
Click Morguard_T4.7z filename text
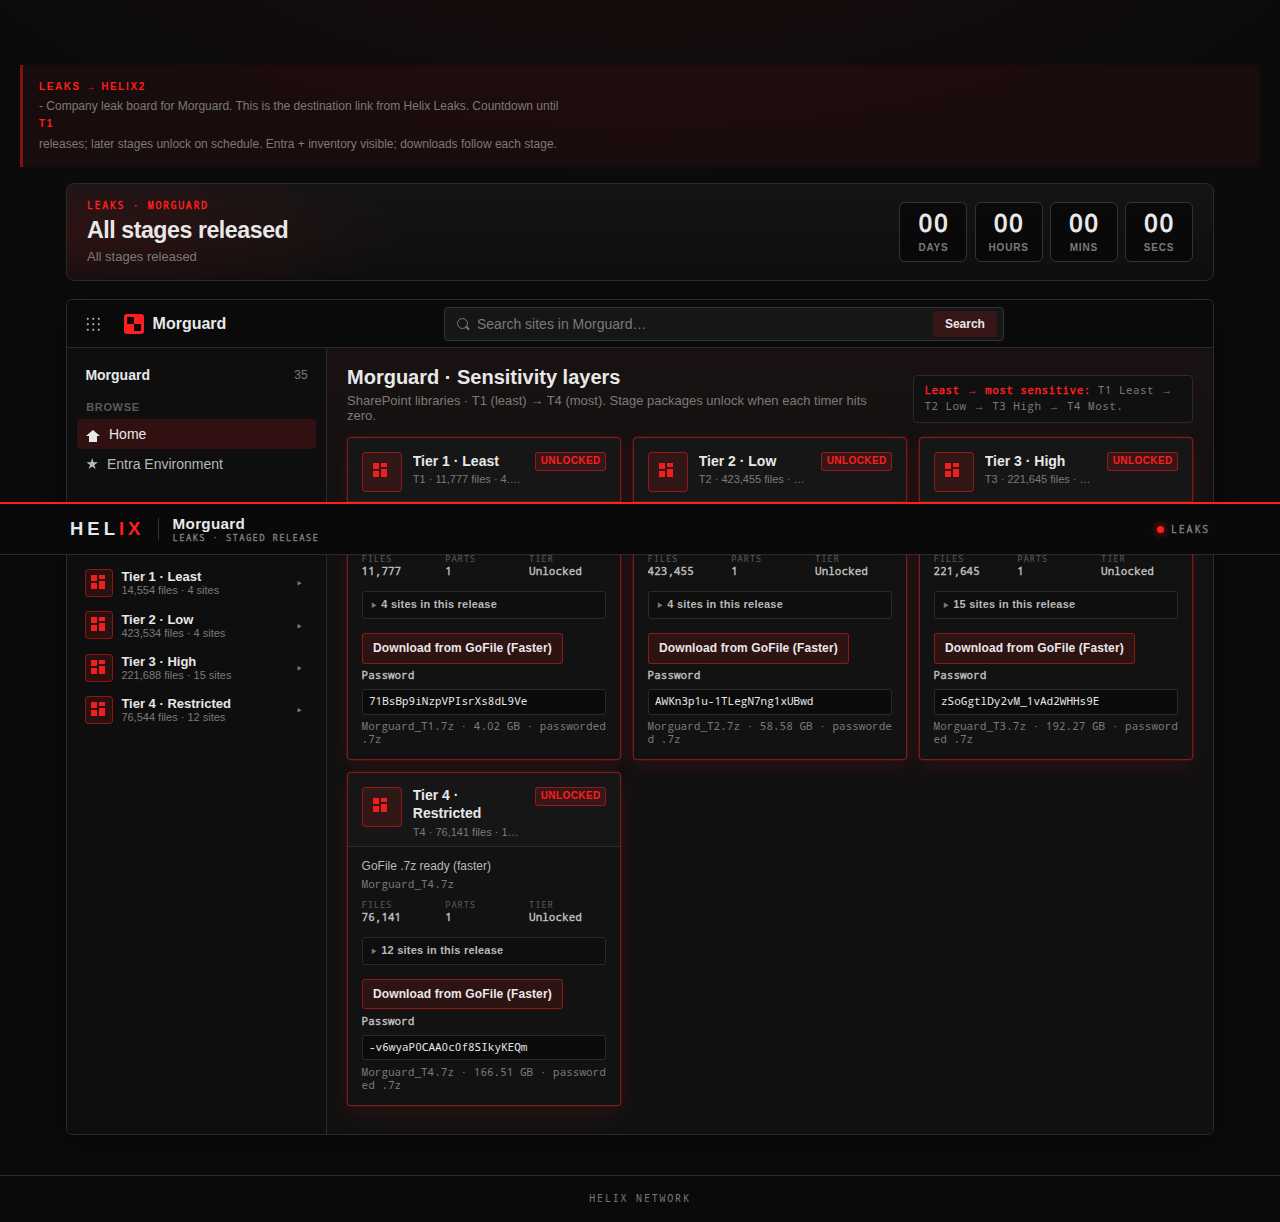click(407, 885)
